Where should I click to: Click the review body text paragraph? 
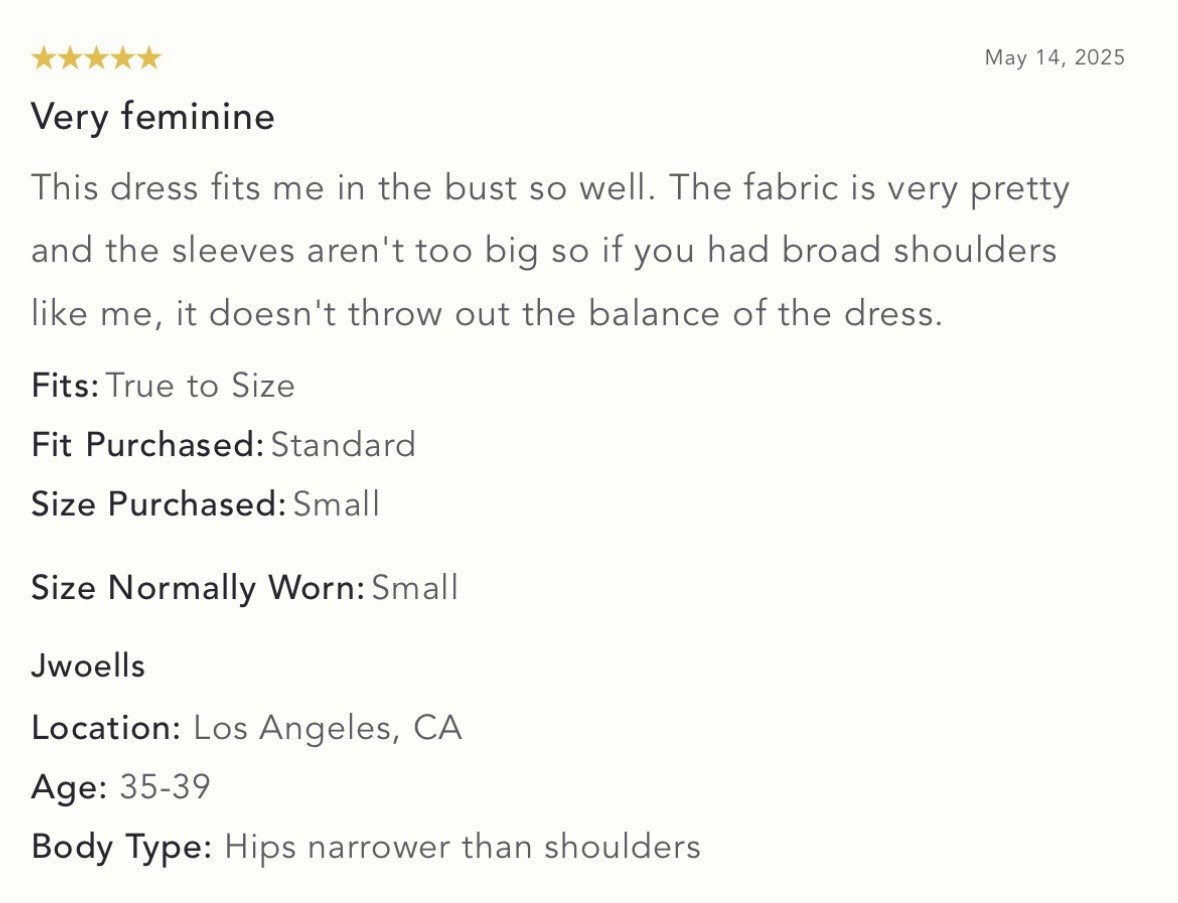pos(550,251)
